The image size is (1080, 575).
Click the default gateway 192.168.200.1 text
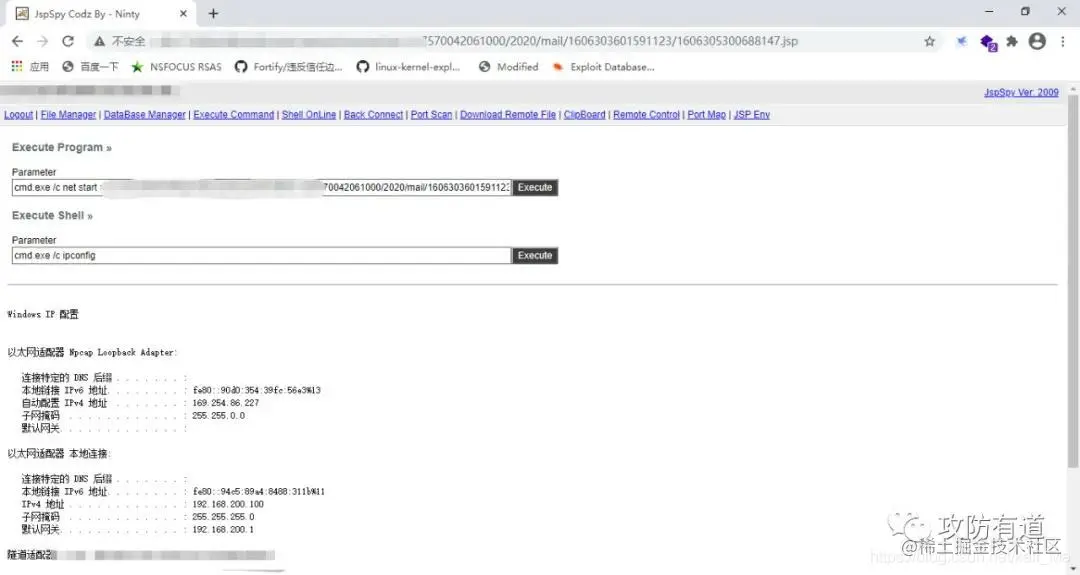tap(223, 530)
